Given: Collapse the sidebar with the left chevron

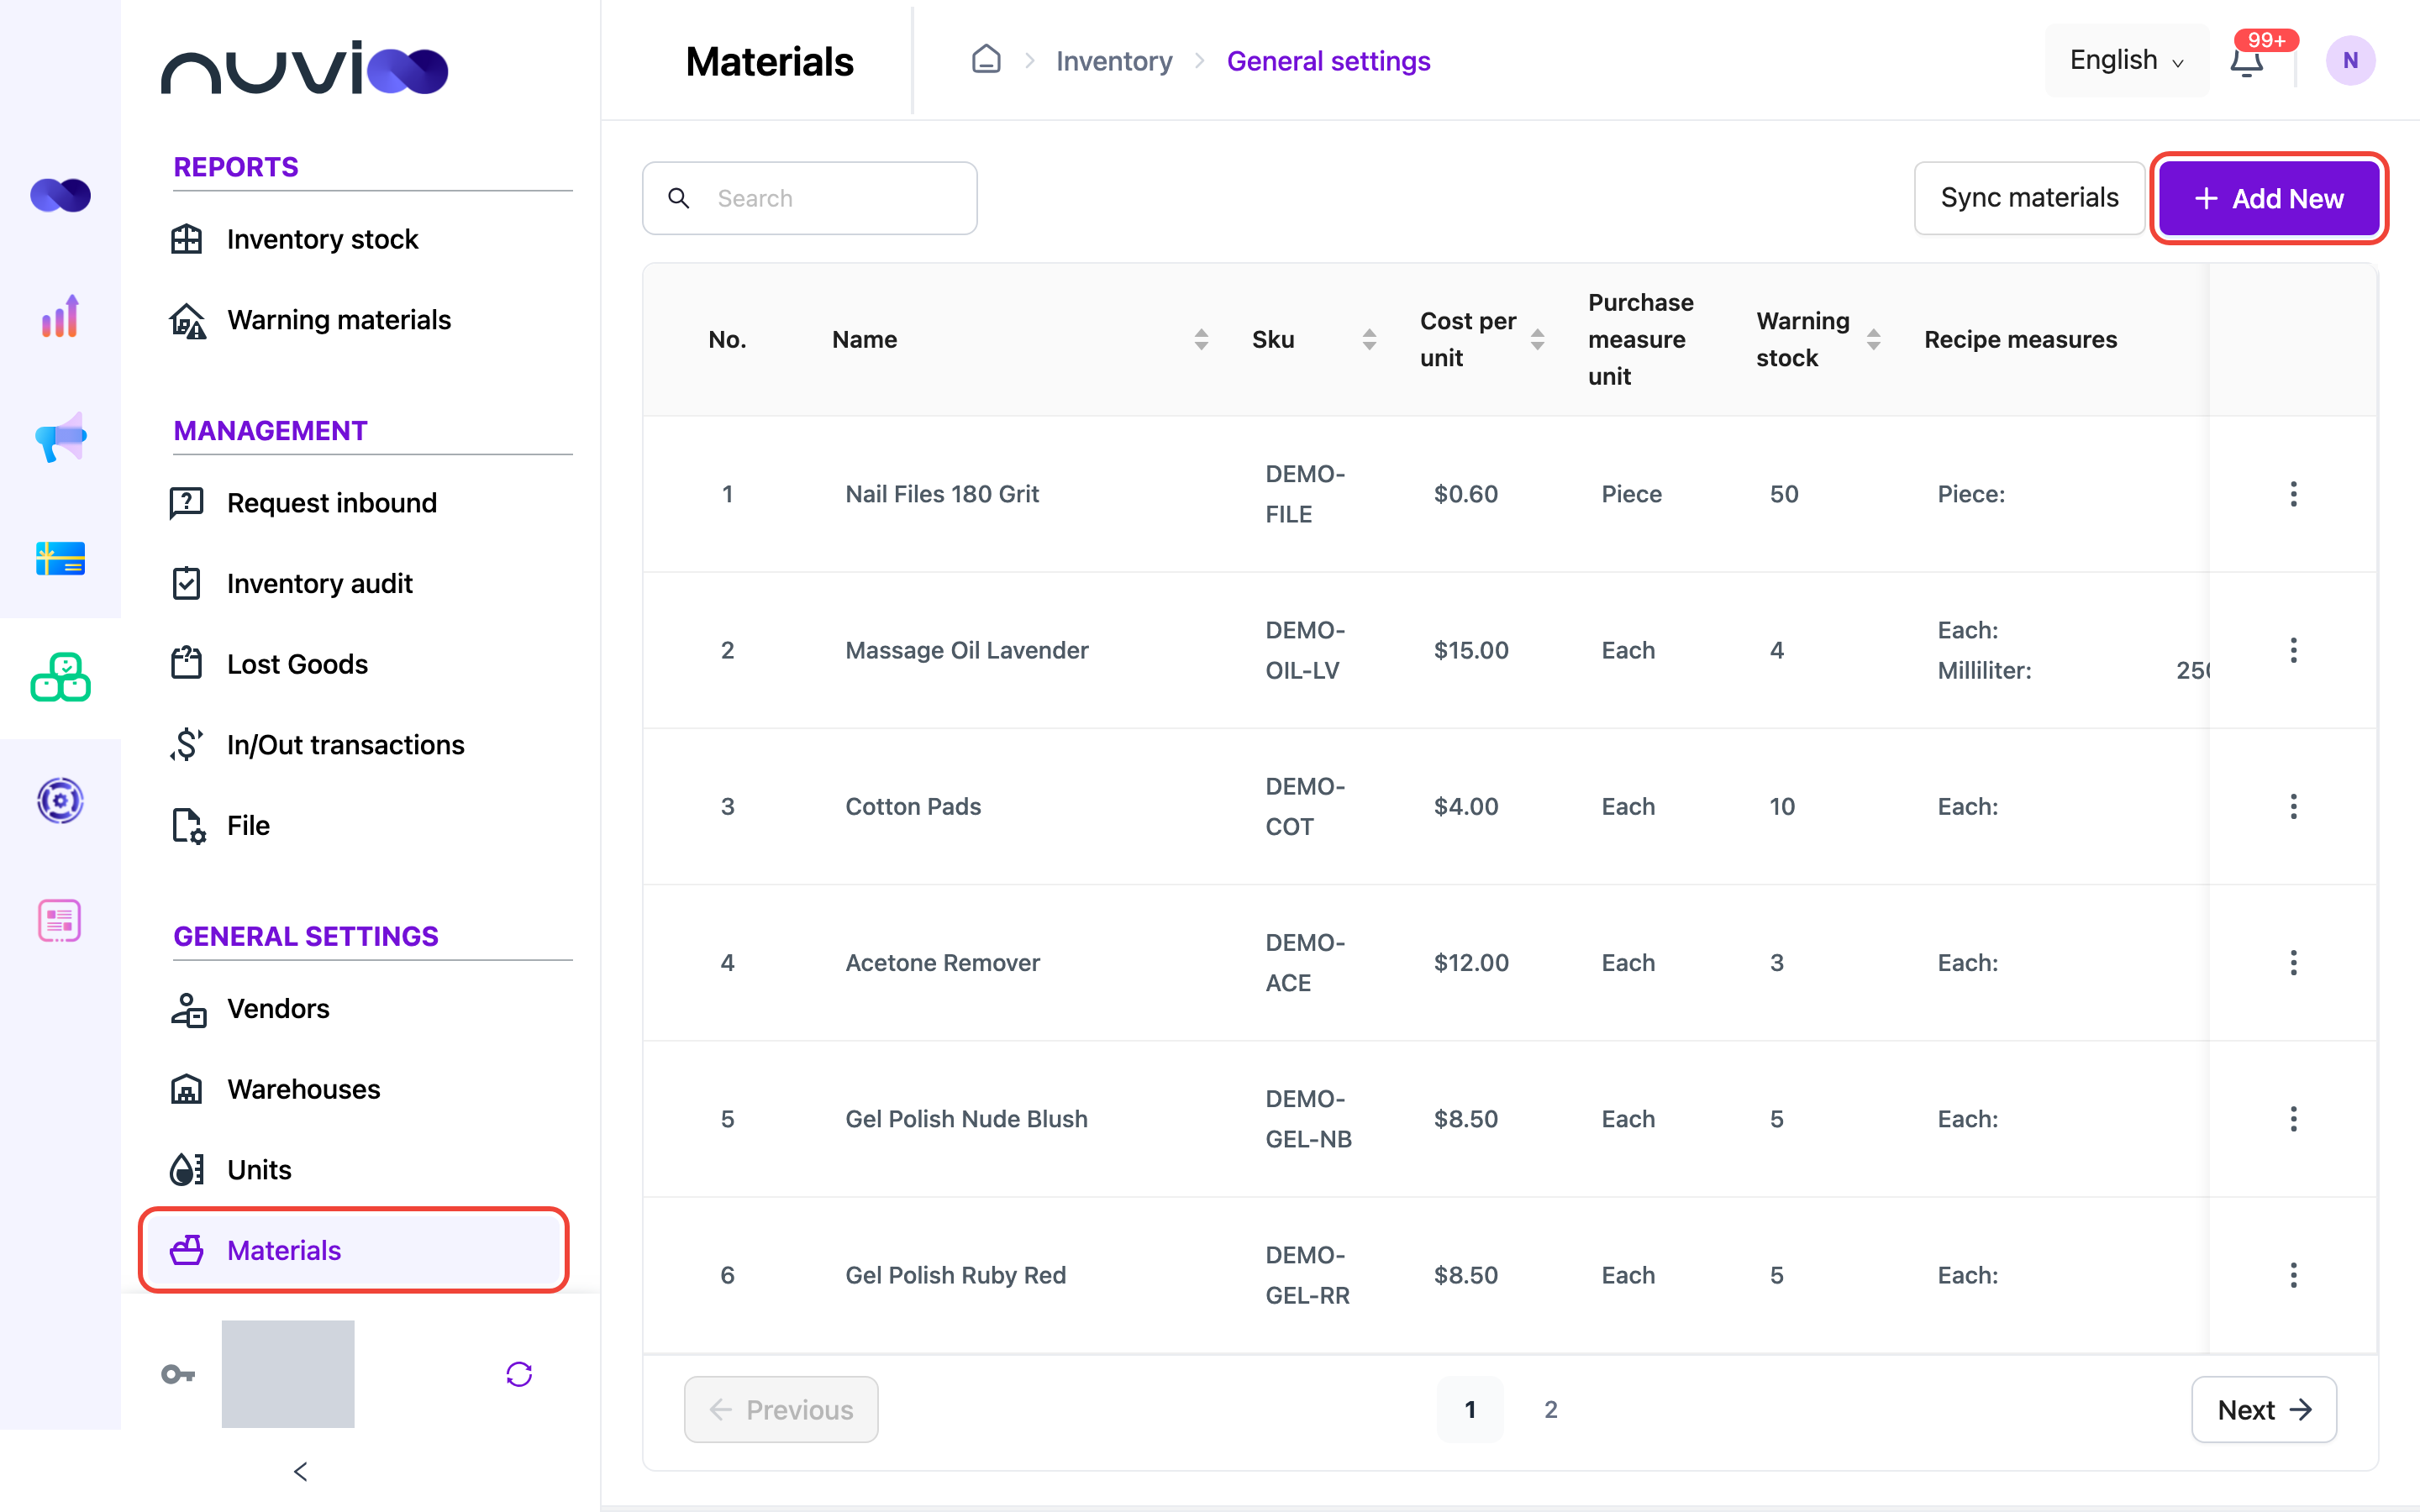Looking at the screenshot, I should pyautogui.click(x=301, y=1471).
